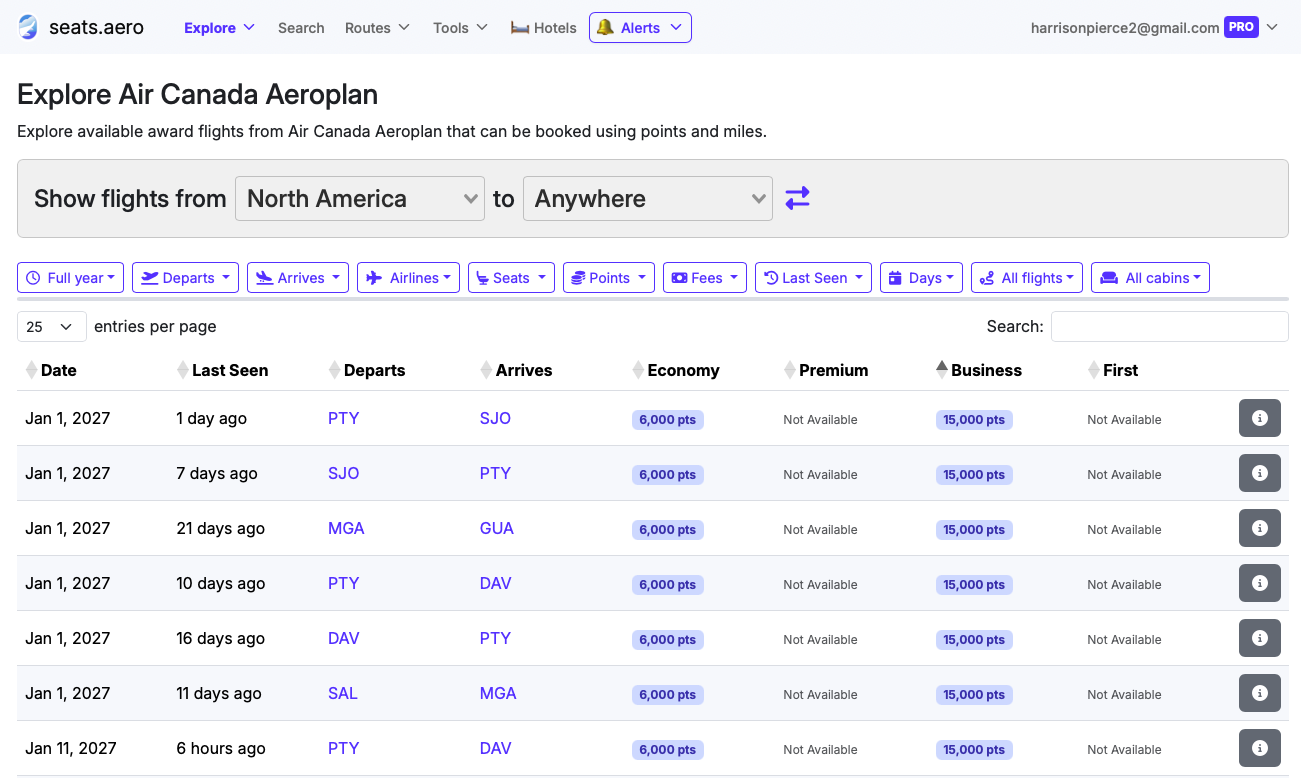Click the "6 hours ago" last seen cell
The image size is (1301, 778).
coord(221,748)
